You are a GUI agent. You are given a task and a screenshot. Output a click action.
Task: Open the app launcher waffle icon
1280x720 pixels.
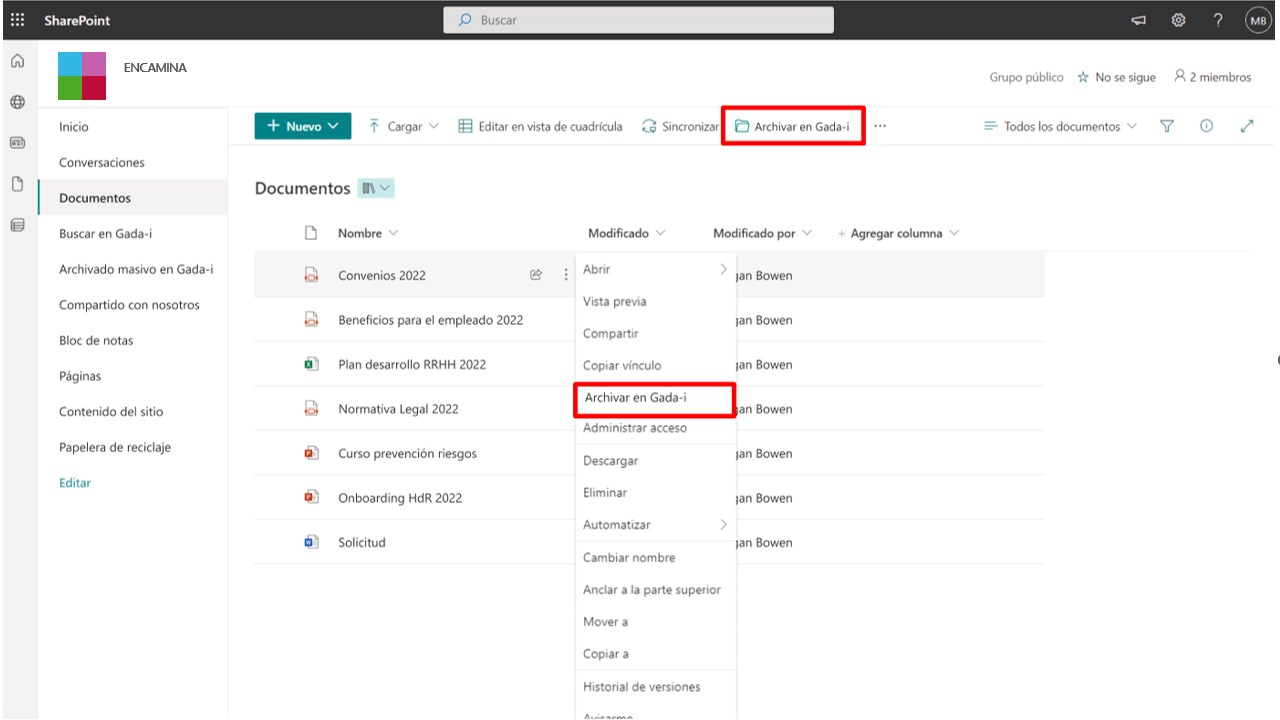pos(18,20)
